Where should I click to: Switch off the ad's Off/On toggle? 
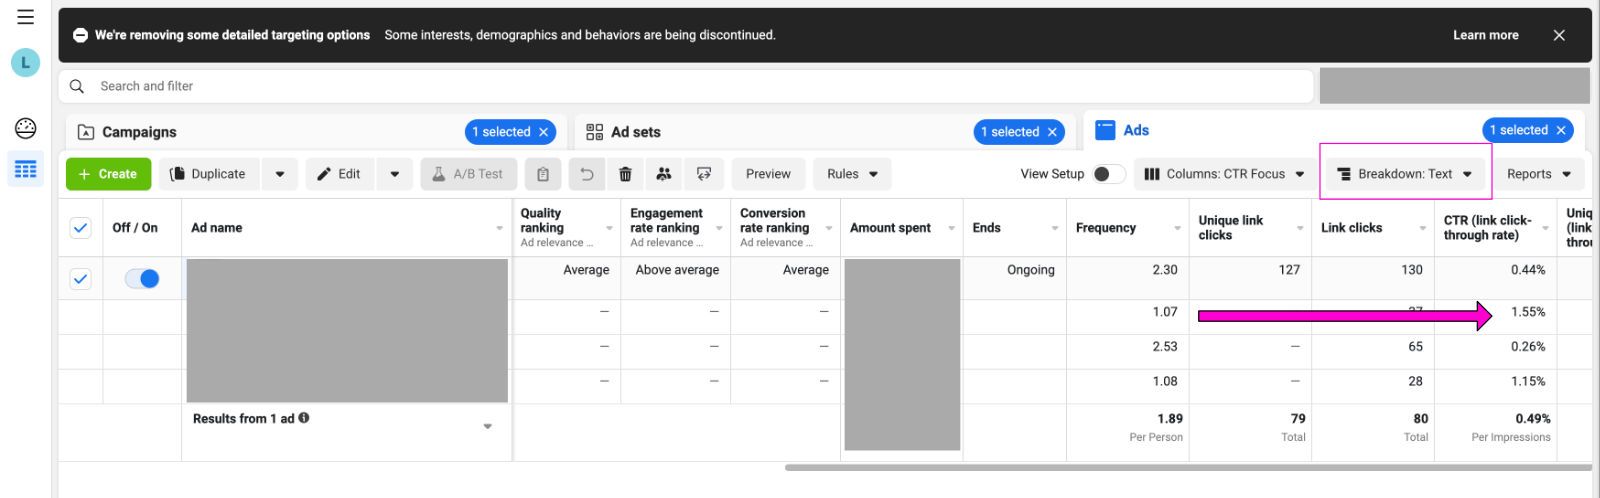142,279
